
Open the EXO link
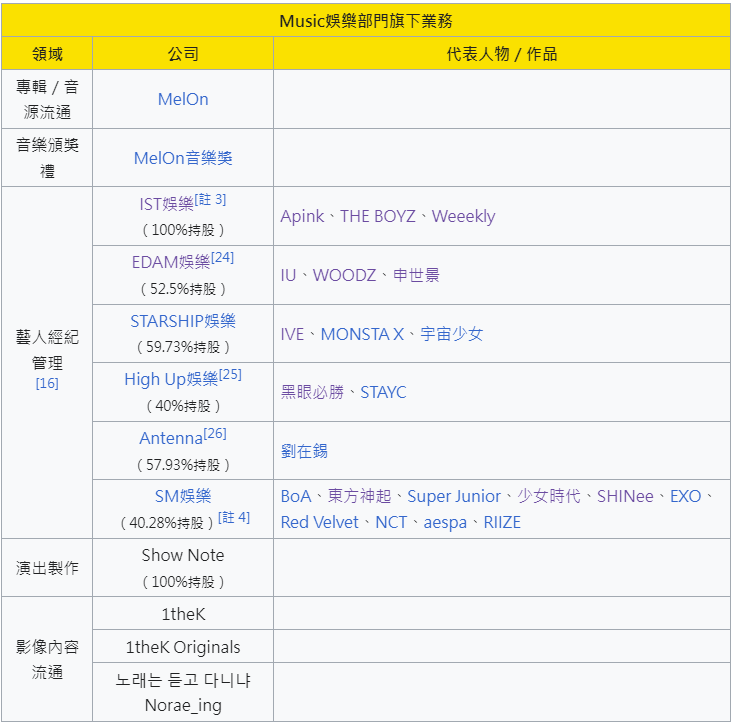[686, 496]
